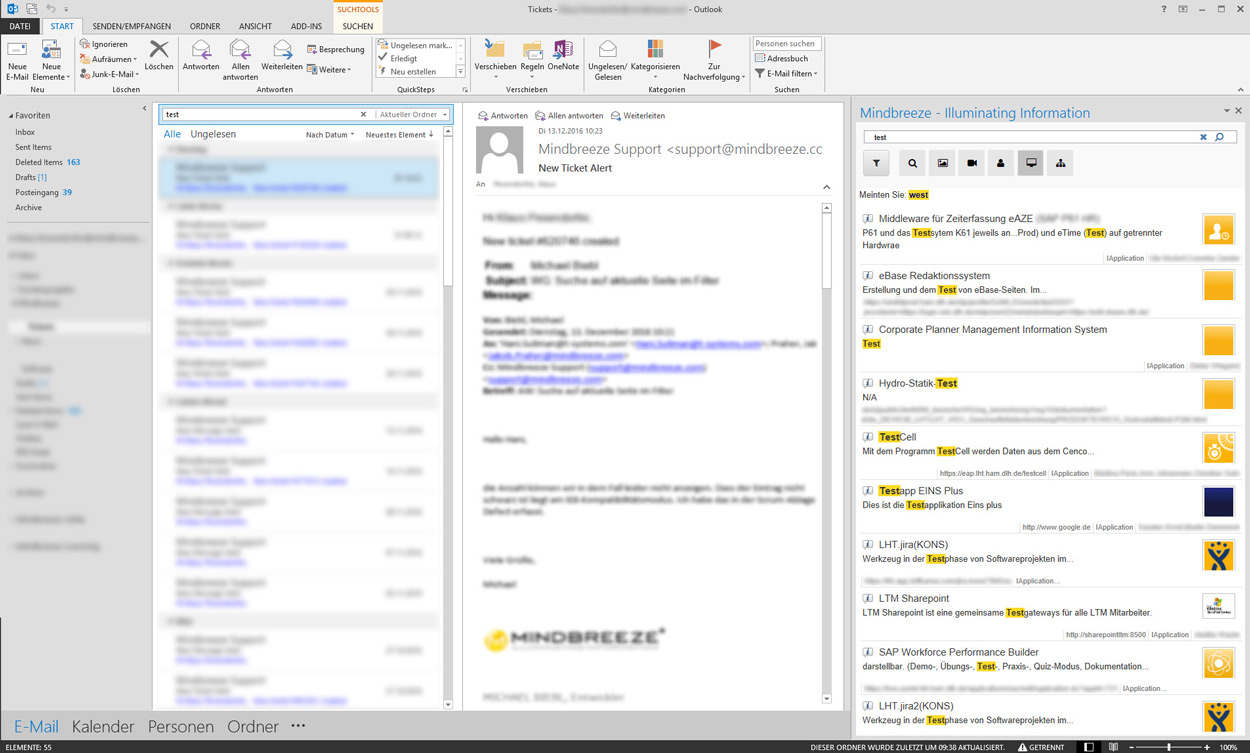Click the Antworten ribbon button
Viewport: 1250px width, 753px height.
[x=201, y=56]
